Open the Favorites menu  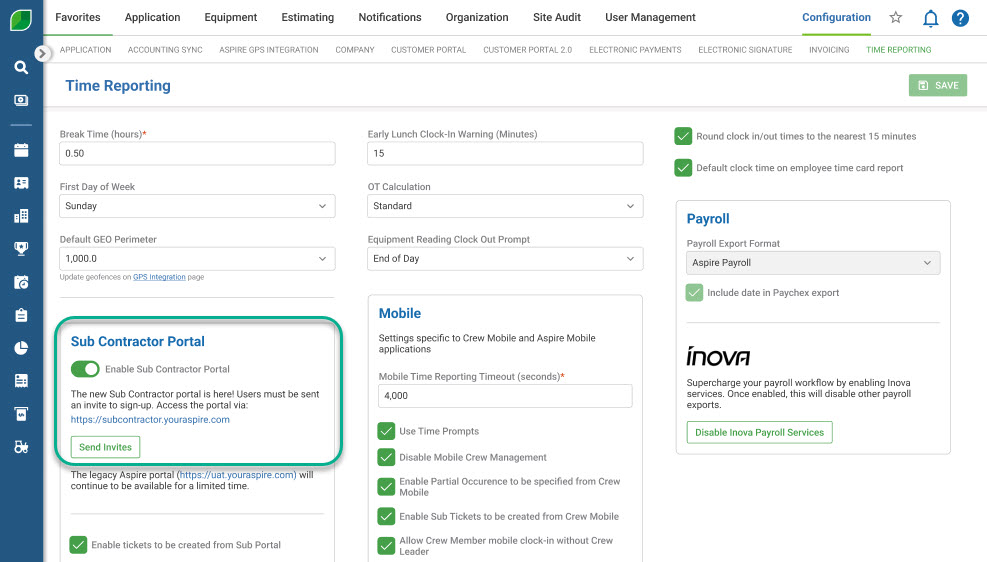pos(78,18)
